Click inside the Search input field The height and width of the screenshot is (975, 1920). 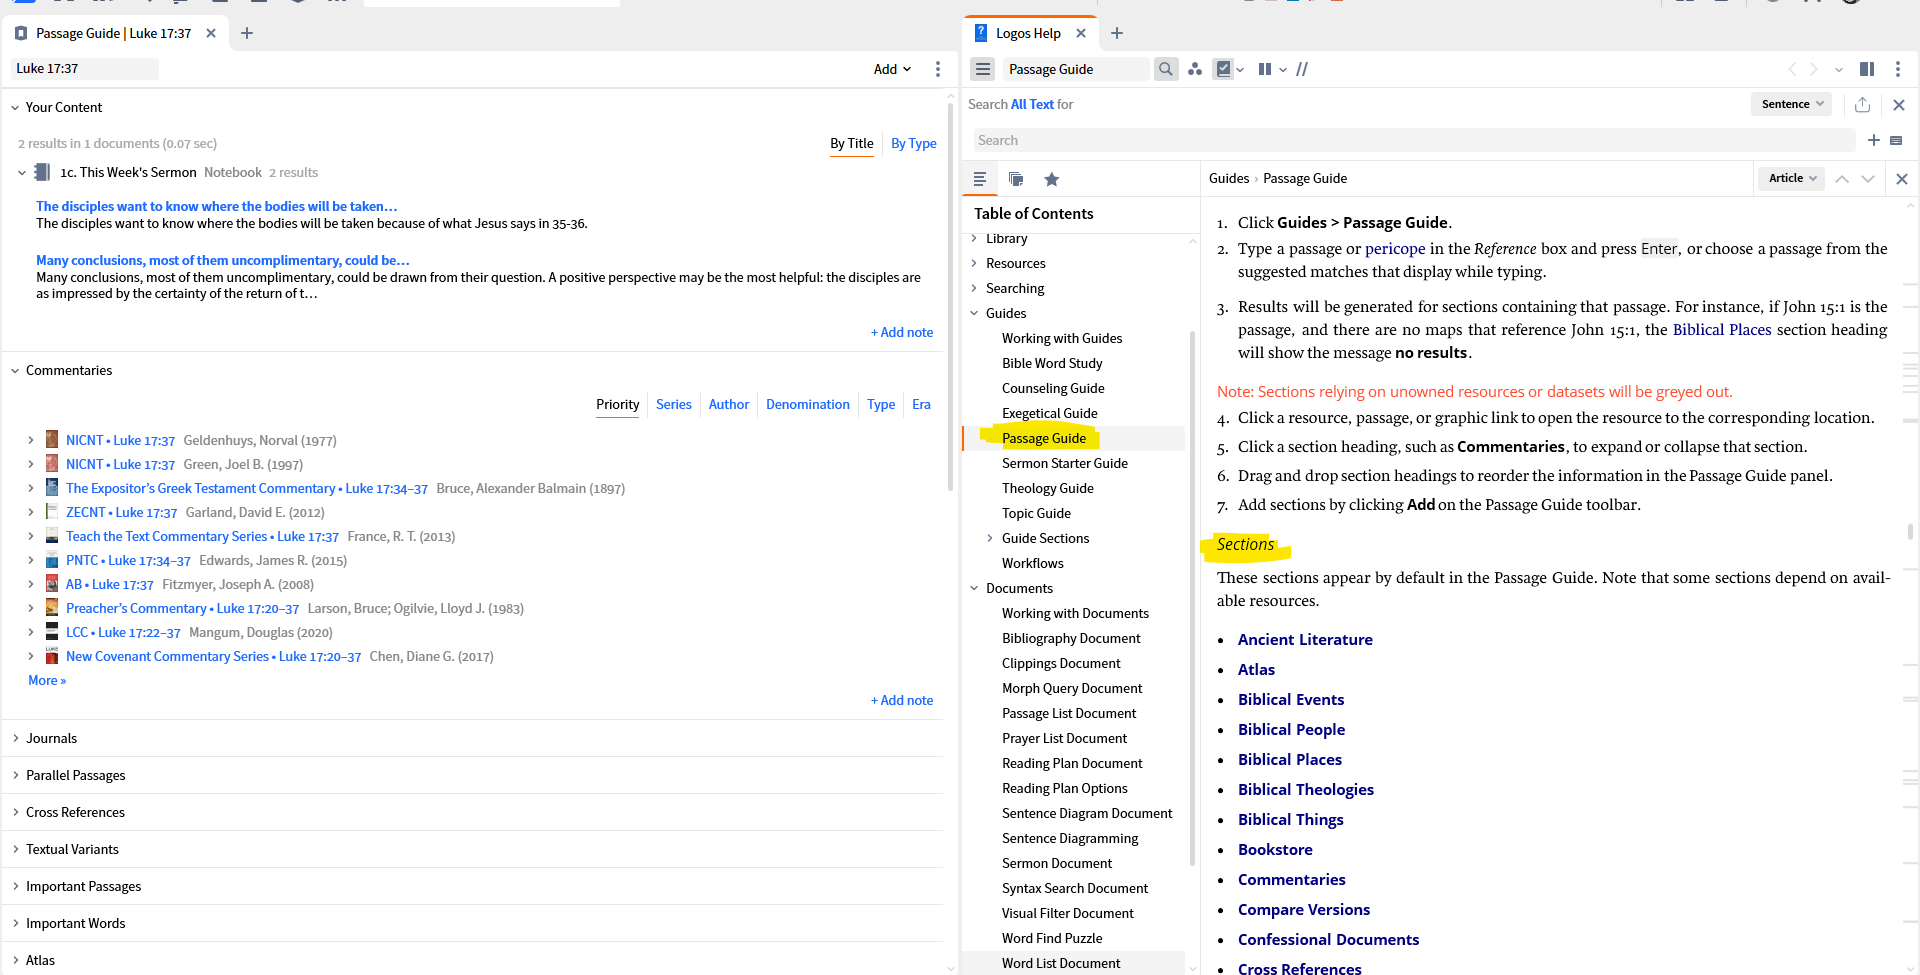[x=1414, y=140]
